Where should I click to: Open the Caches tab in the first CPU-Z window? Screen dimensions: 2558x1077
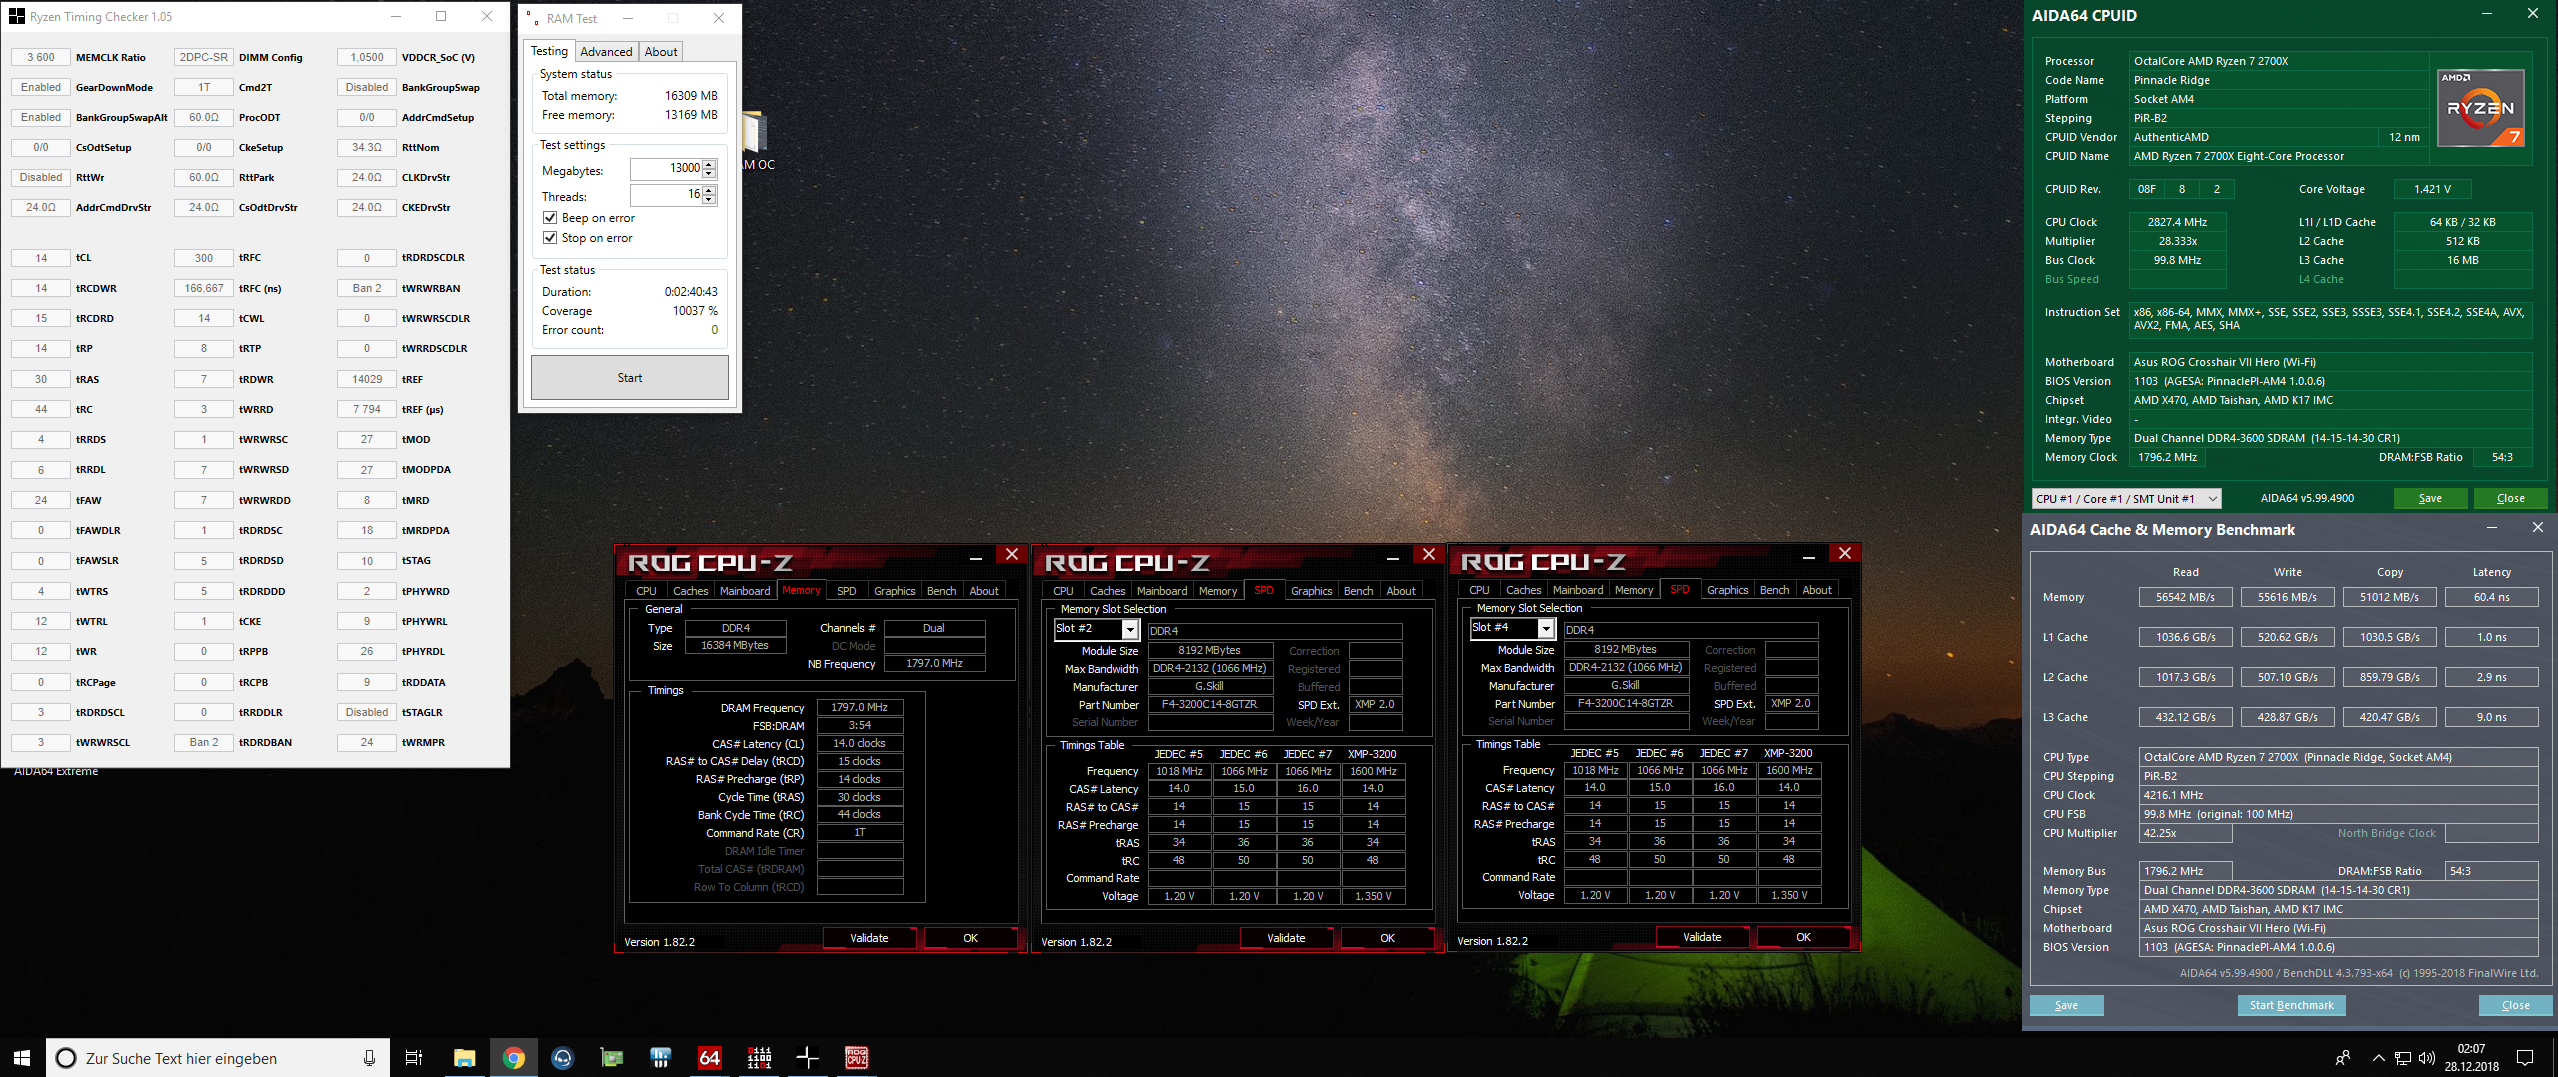(x=690, y=591)
